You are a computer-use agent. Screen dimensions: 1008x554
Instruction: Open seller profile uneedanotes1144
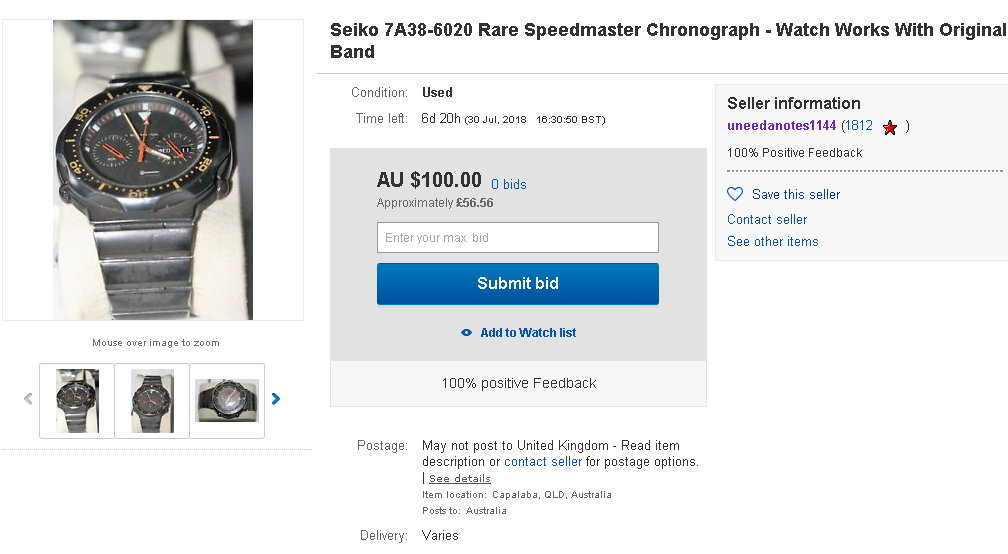[x=781, y=126]
